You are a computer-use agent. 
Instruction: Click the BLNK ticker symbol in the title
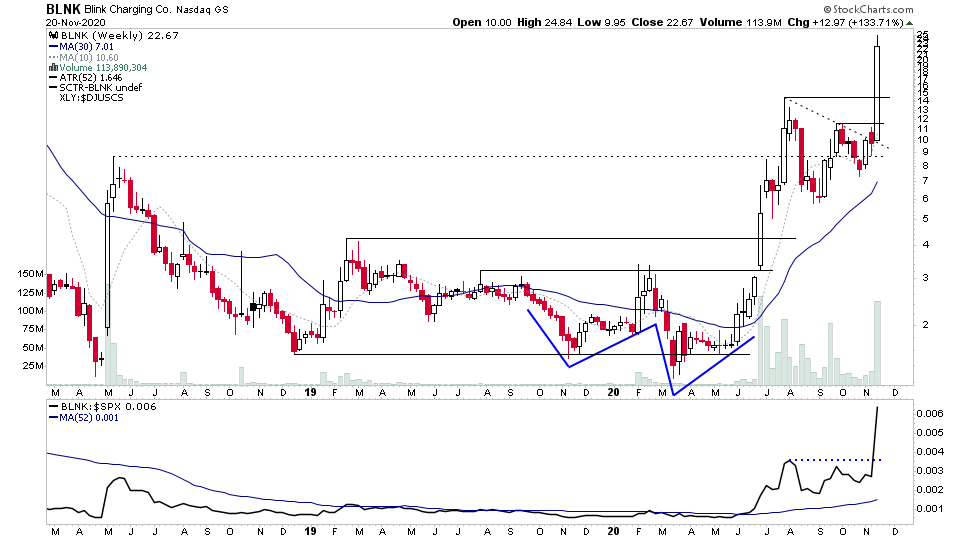pyautogui.click(x=63, y=9)
